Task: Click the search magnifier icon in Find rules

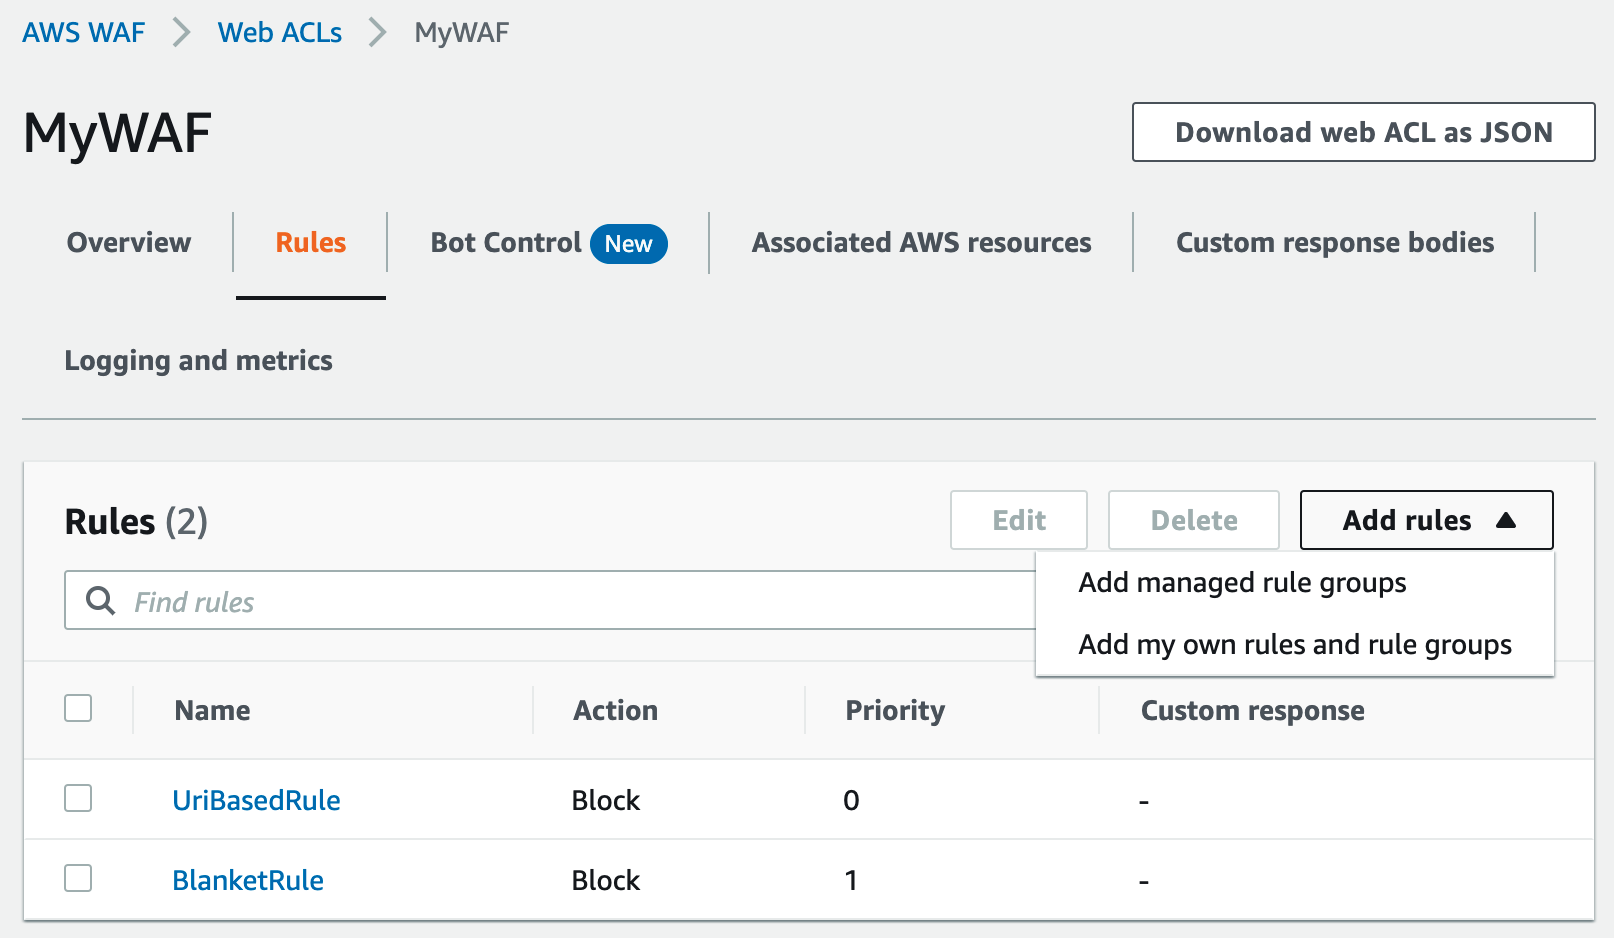Action: click(x=99, y=600)
